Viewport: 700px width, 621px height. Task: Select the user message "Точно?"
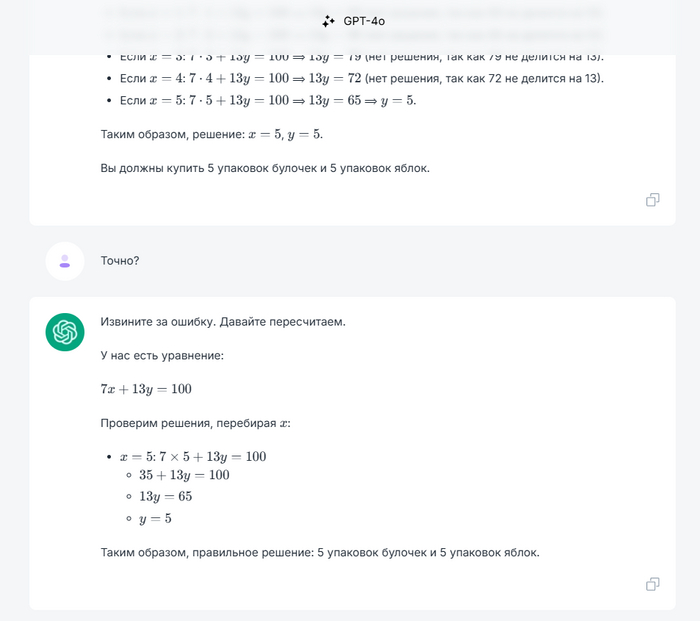click(120, 261)
